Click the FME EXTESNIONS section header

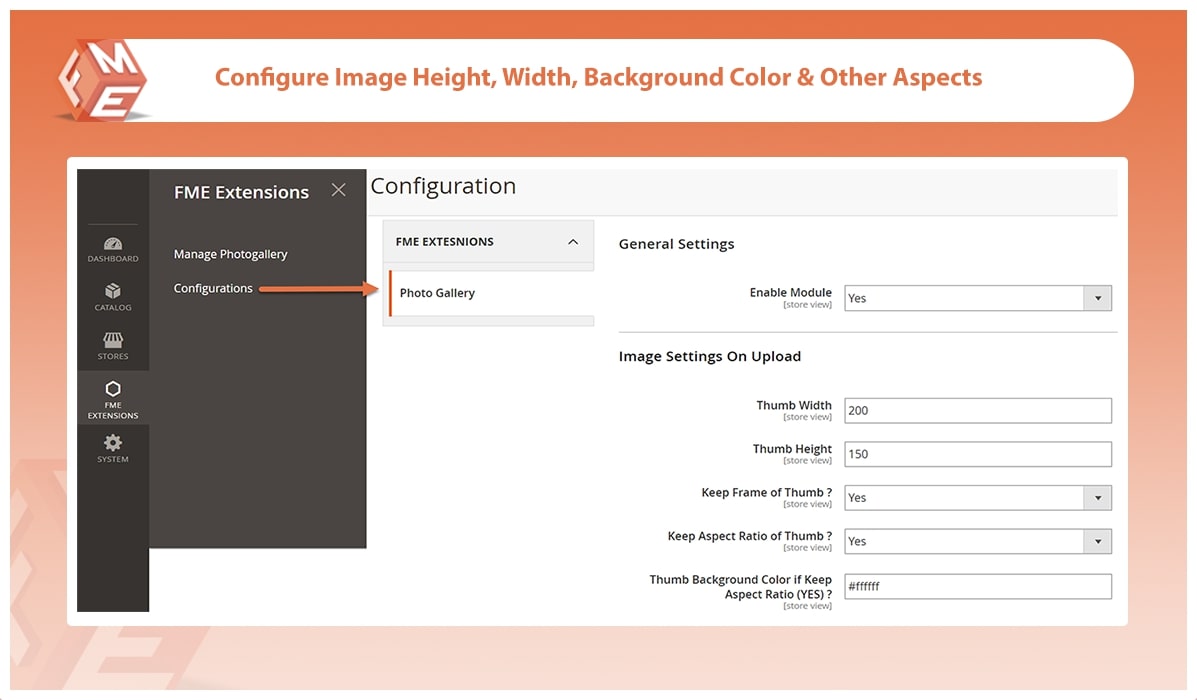445,242
